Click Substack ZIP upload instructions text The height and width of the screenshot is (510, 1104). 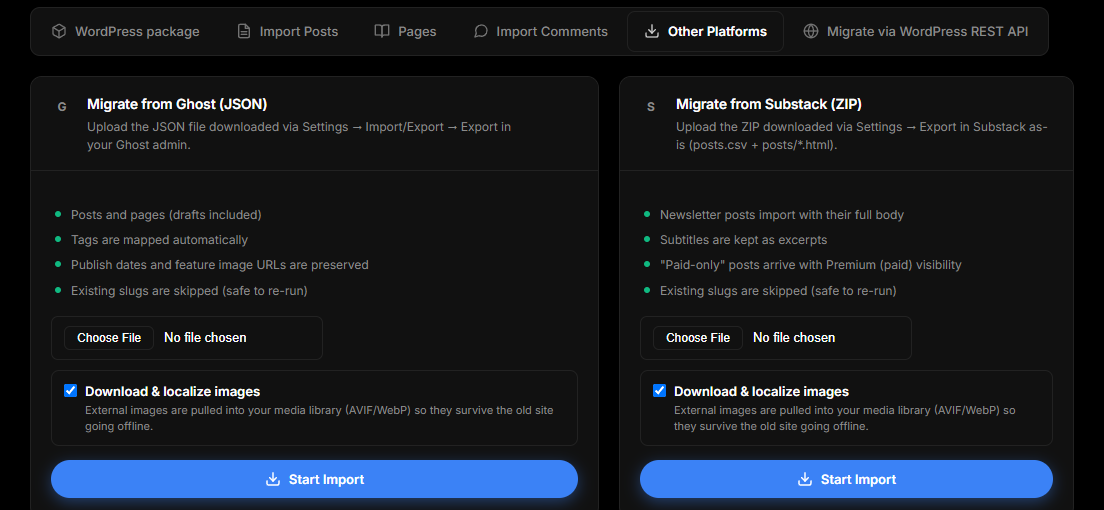(862, 136)
